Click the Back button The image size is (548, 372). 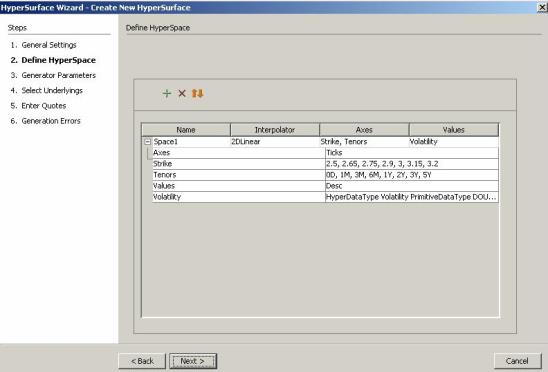pyautogui.click(x=142, y=361)
